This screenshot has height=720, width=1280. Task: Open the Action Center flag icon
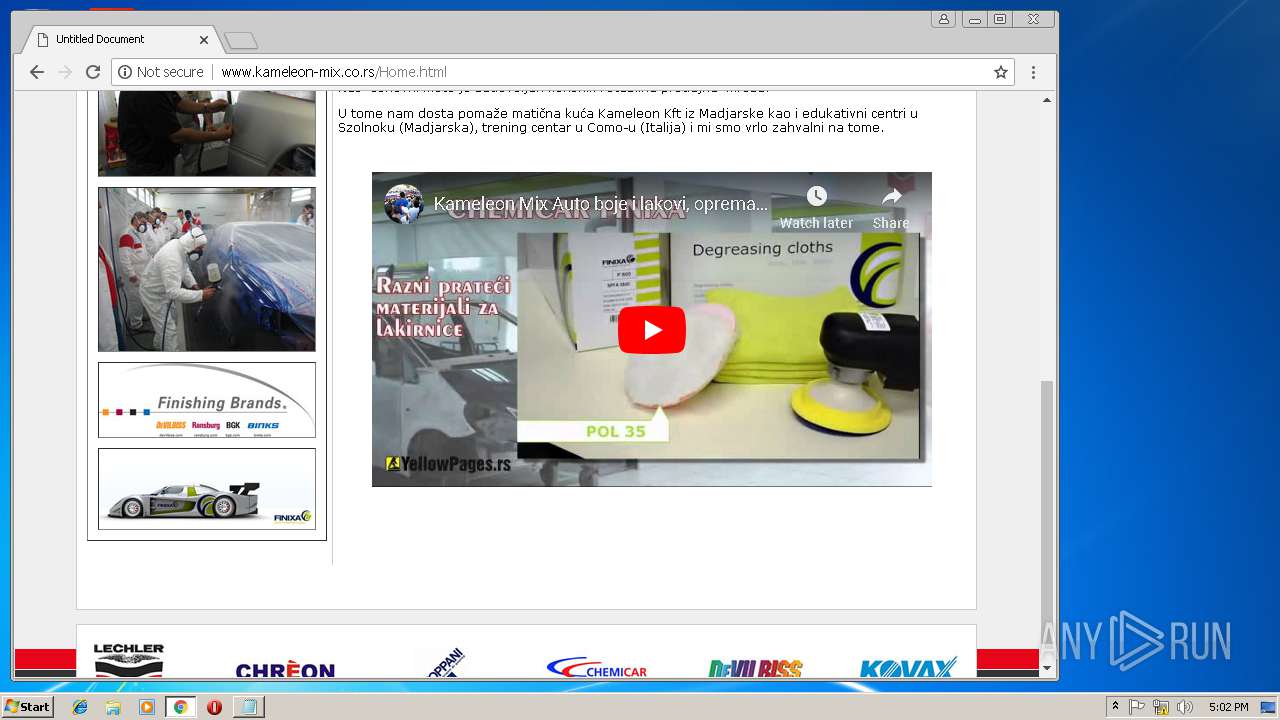click(x=1137, y=707)
